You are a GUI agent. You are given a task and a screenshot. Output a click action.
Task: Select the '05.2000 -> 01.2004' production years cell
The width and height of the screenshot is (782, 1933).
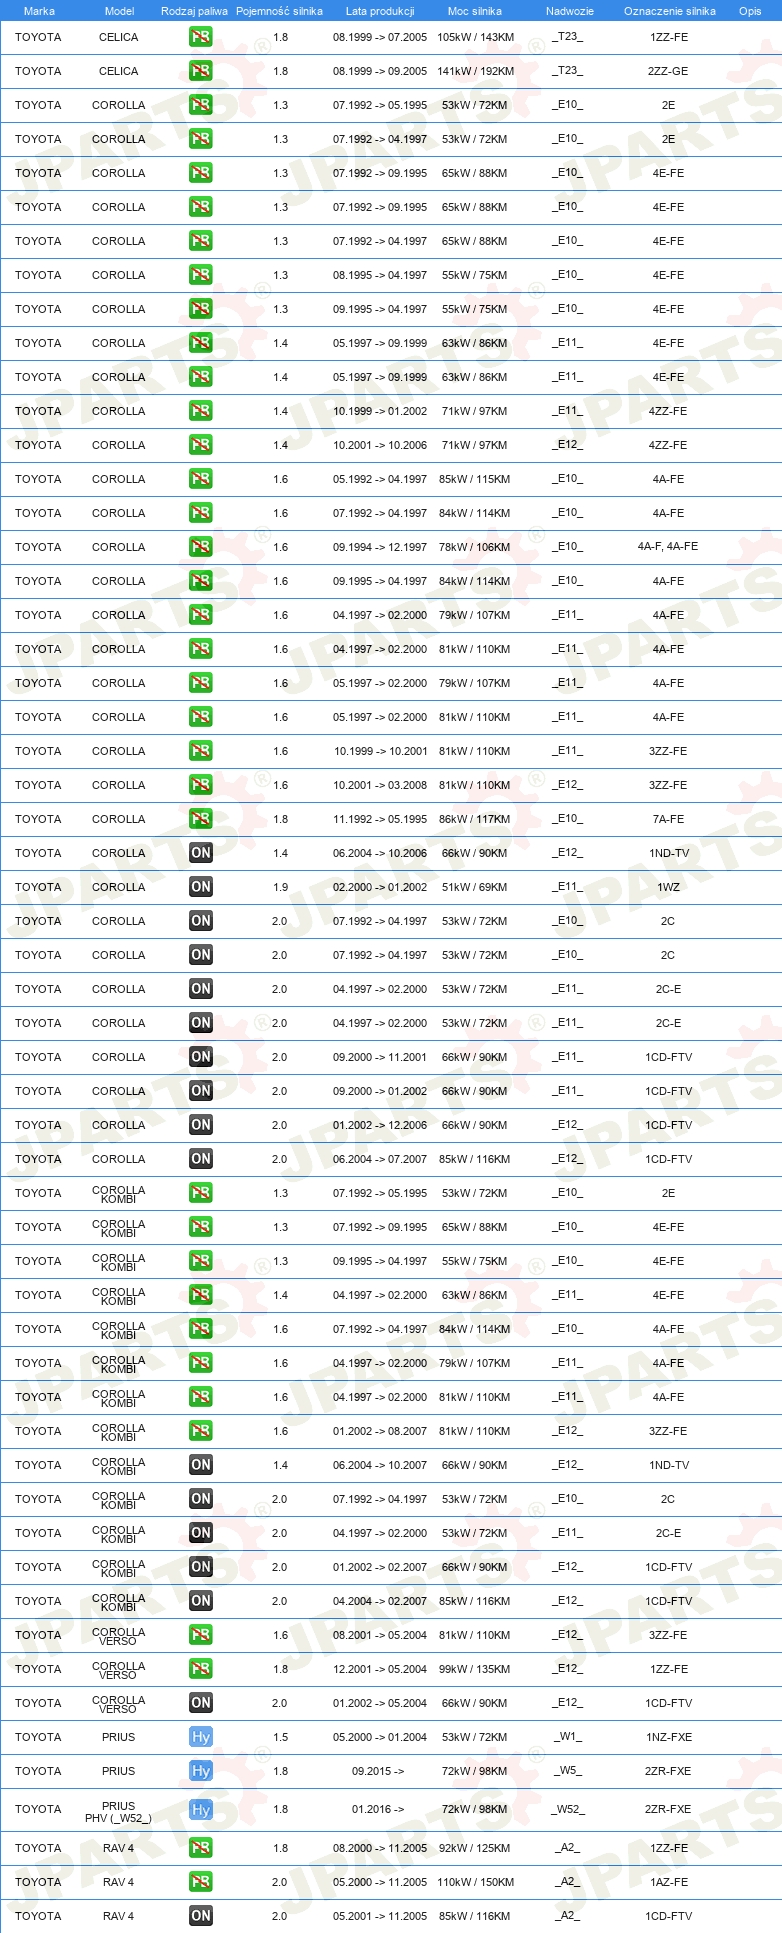point(380,1737)
